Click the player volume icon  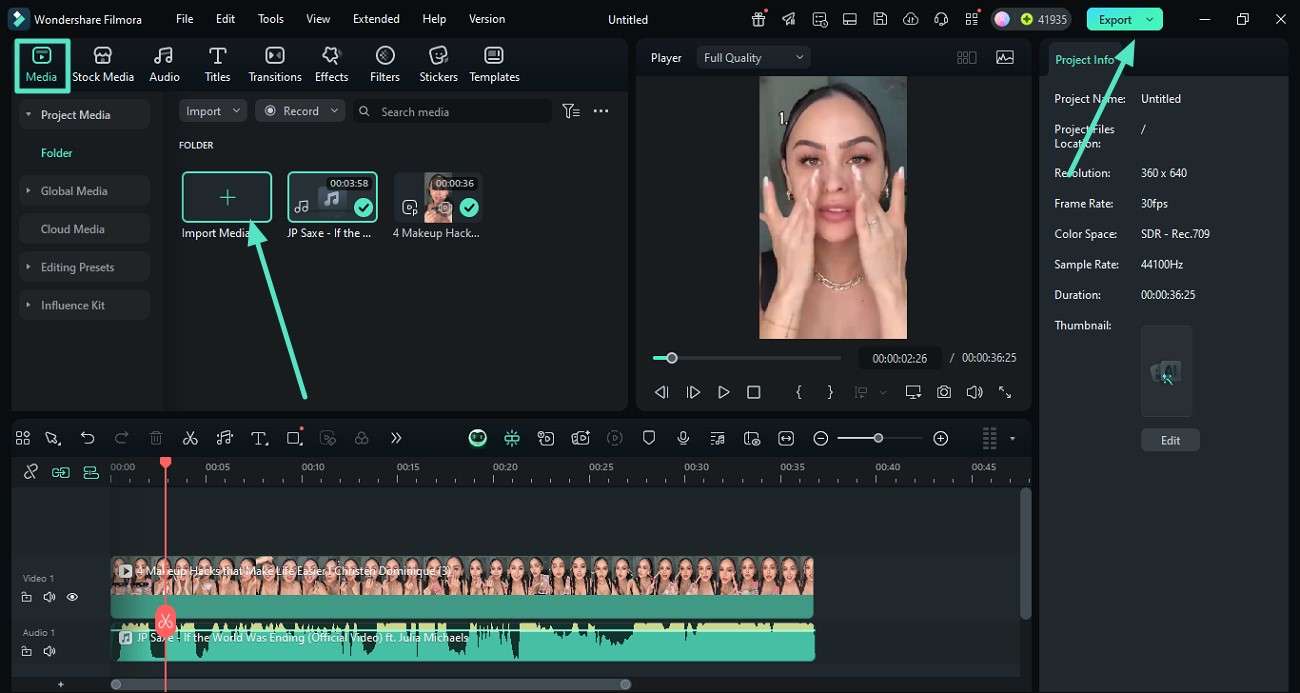point(974,393)
